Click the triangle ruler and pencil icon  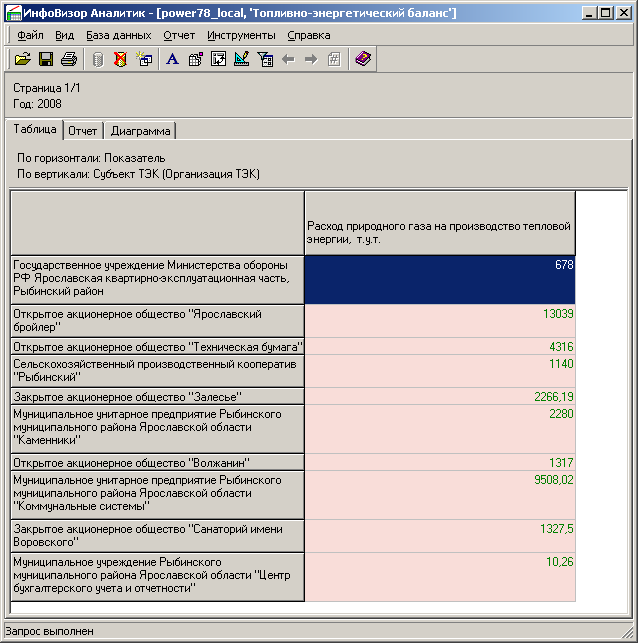pyautogui.click(x=242, y=59)
